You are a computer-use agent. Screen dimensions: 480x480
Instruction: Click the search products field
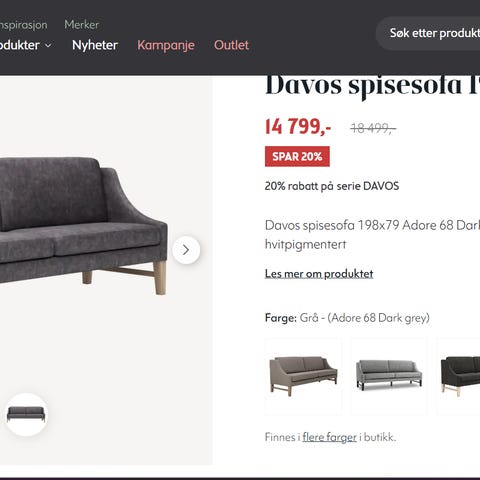click(x=428, y=33)
